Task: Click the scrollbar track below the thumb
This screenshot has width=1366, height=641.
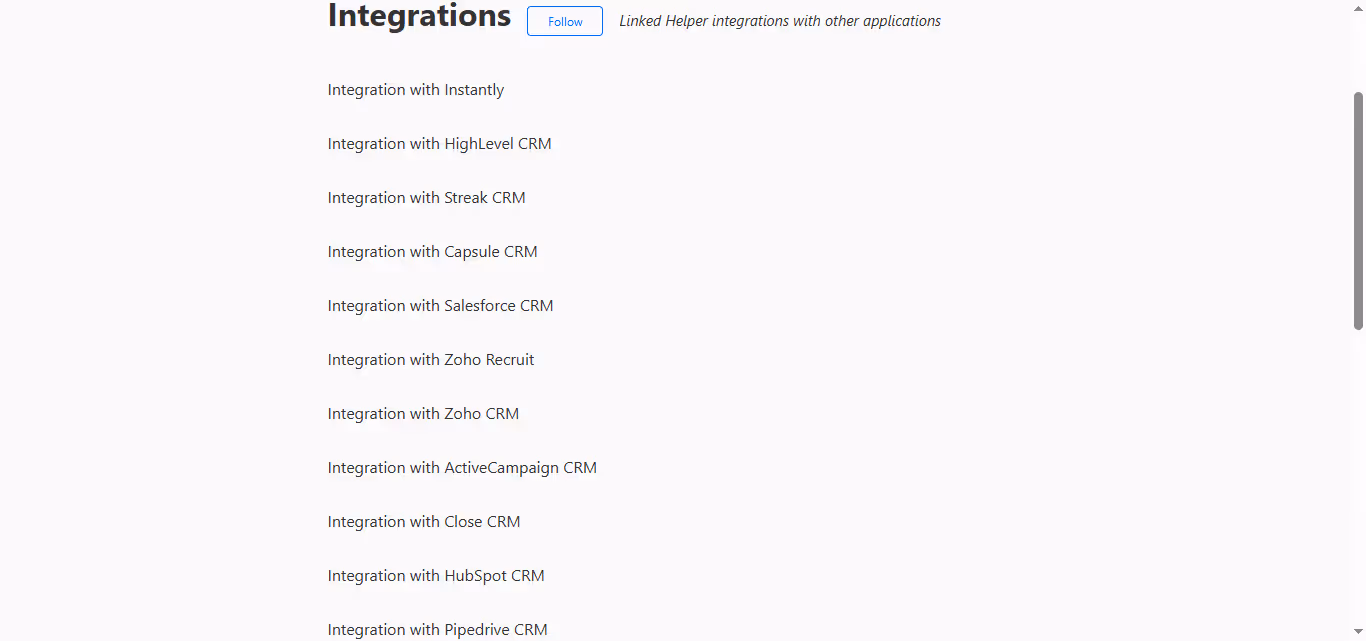Action: click(x=1358, y=470)
